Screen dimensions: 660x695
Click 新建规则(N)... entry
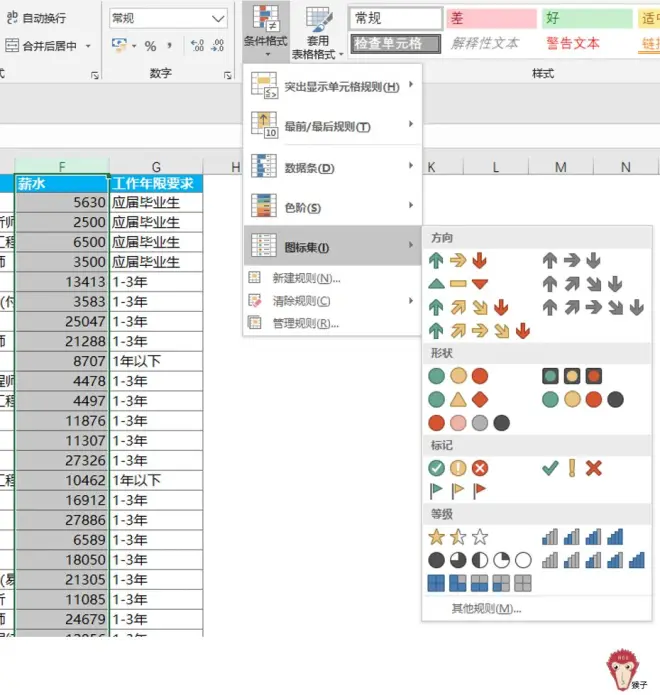[306, 278]
